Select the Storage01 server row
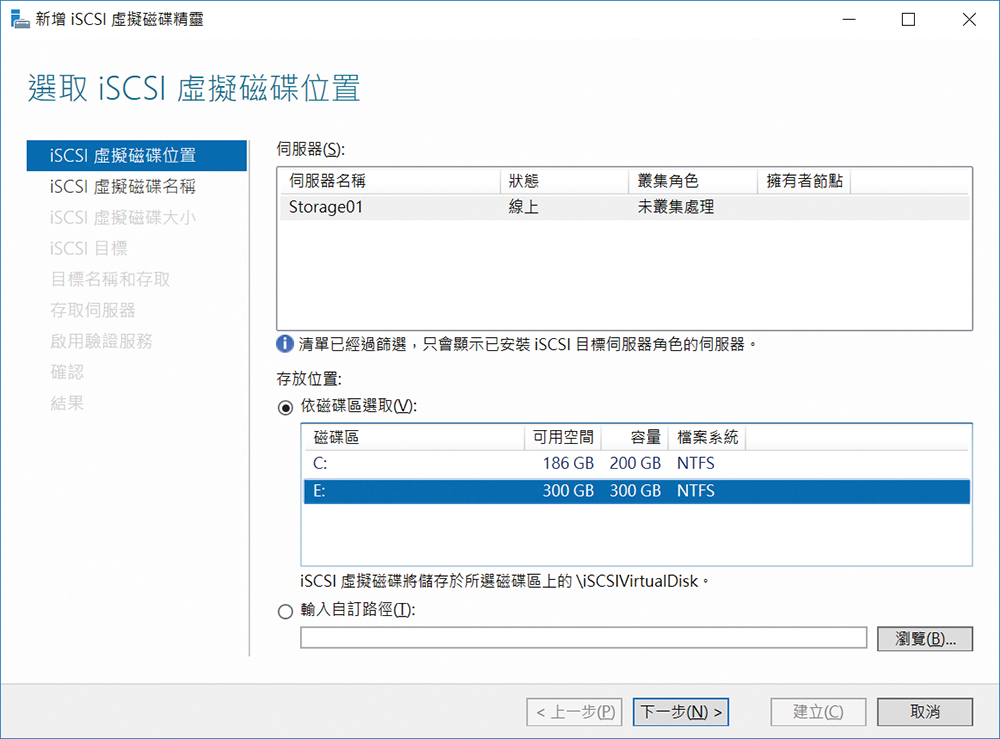The width and height of the screenshot is (1000, 739). [x=620, y=208]
